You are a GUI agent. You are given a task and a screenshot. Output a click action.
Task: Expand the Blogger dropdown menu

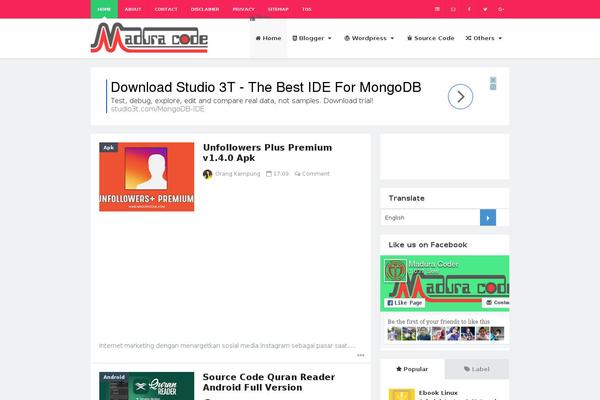coord(312,38)
